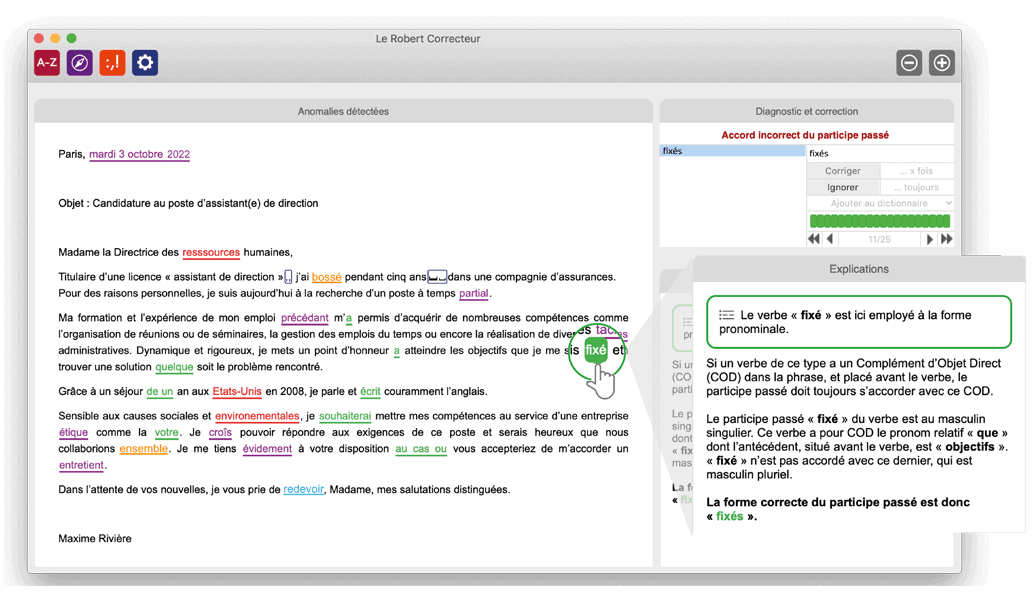Click the red word 'environementales'
Screen dimensions: 1032x592
257,416
